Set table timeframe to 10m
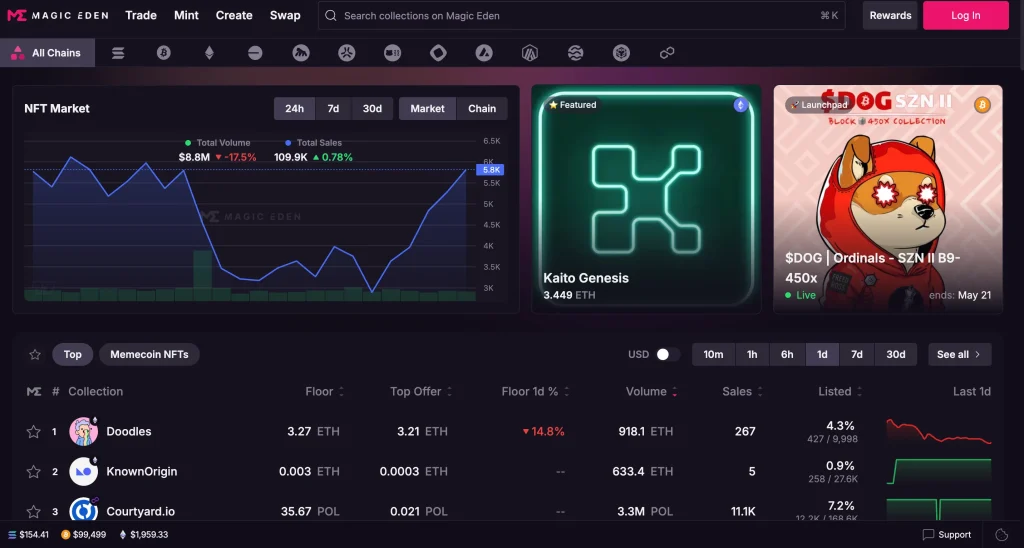1024x548 pixels. pyautogui.click(x=713, y=354)
